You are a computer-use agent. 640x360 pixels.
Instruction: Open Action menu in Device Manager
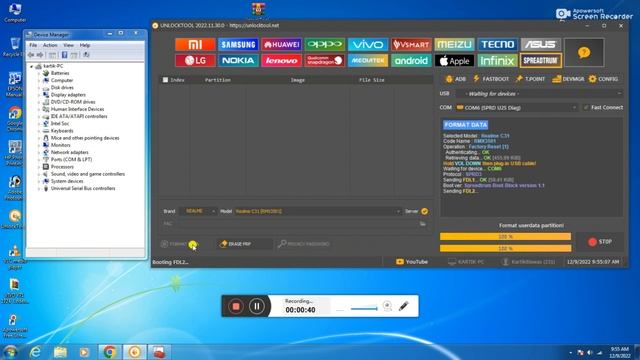(x=50, y=45)
